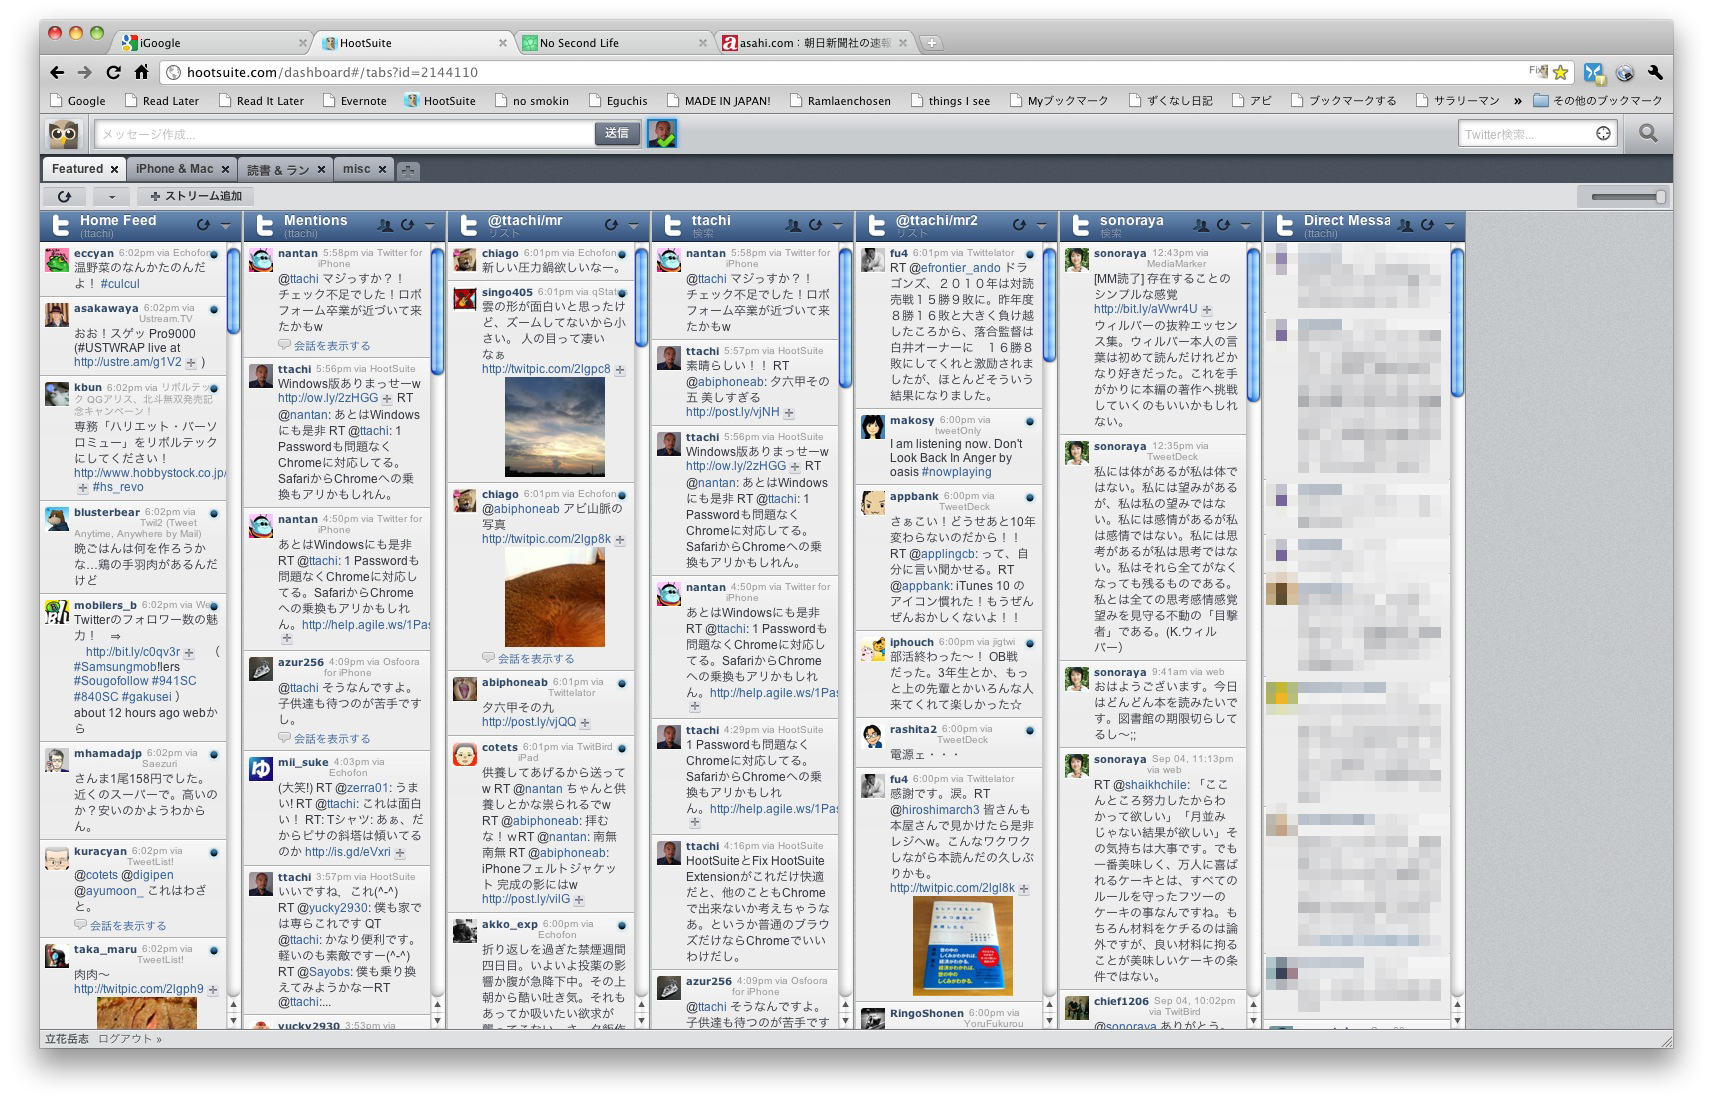The height and width of the screenshot is (1108, 1713).
Task: Click the HootSuite owl logo
Action: tap(64, 134)
